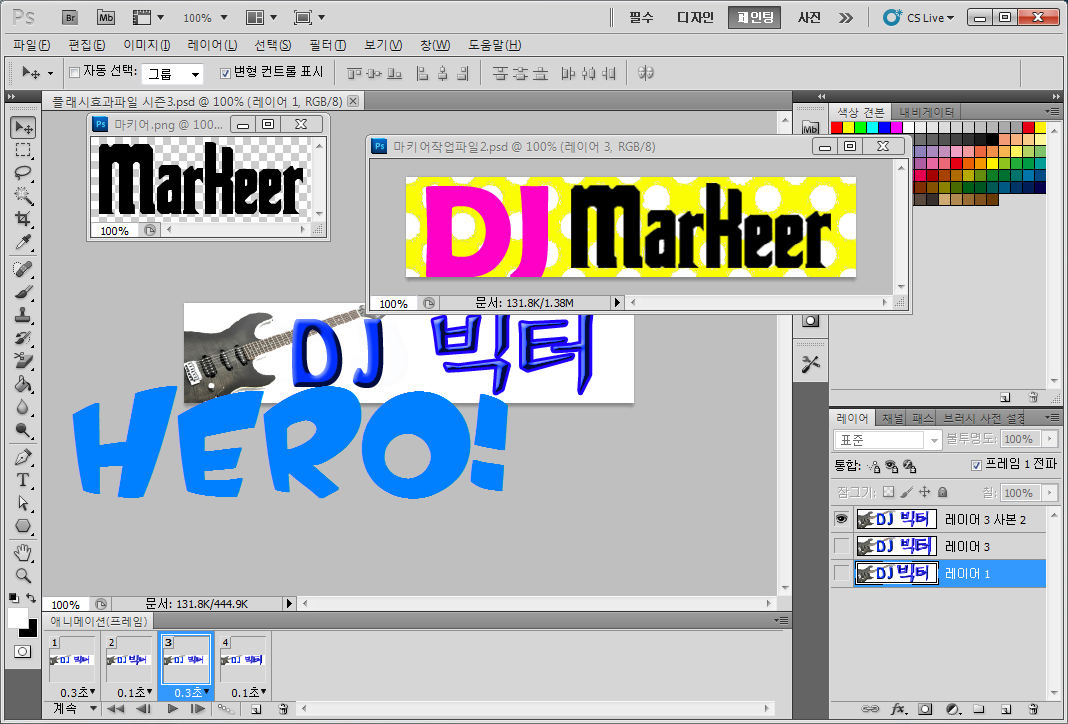The height and width of the screenshot is (724, 1068).
Task: Switch to Design workspace (디자인)
Action: click(695, 18)
